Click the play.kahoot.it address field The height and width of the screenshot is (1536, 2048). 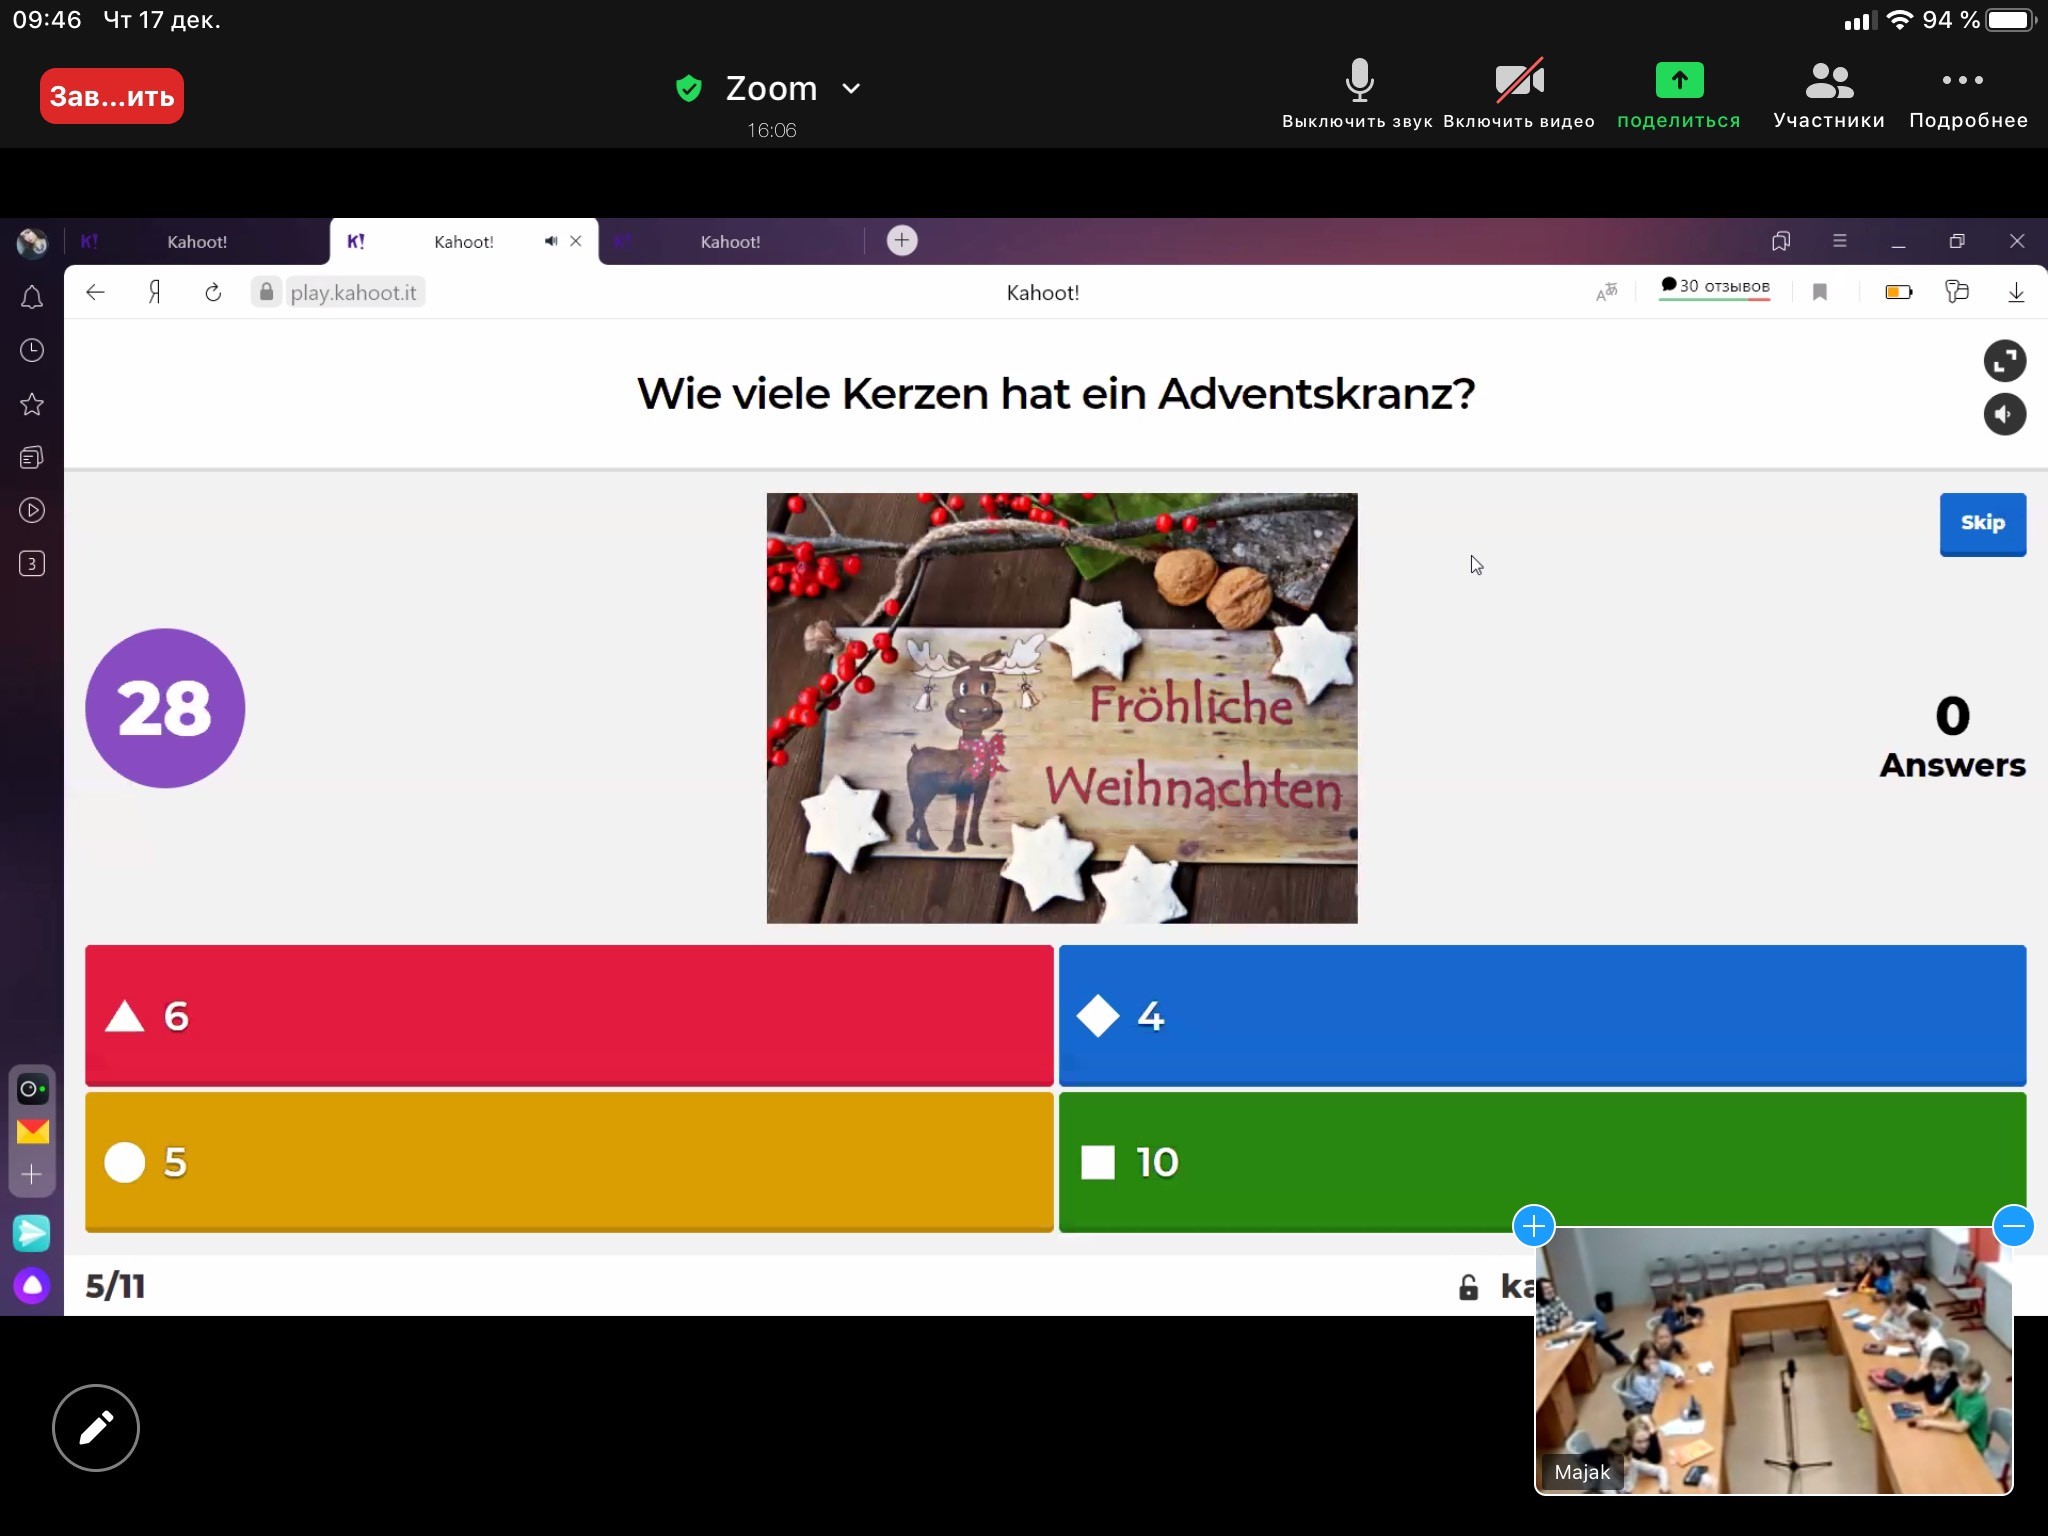point(352,293)
